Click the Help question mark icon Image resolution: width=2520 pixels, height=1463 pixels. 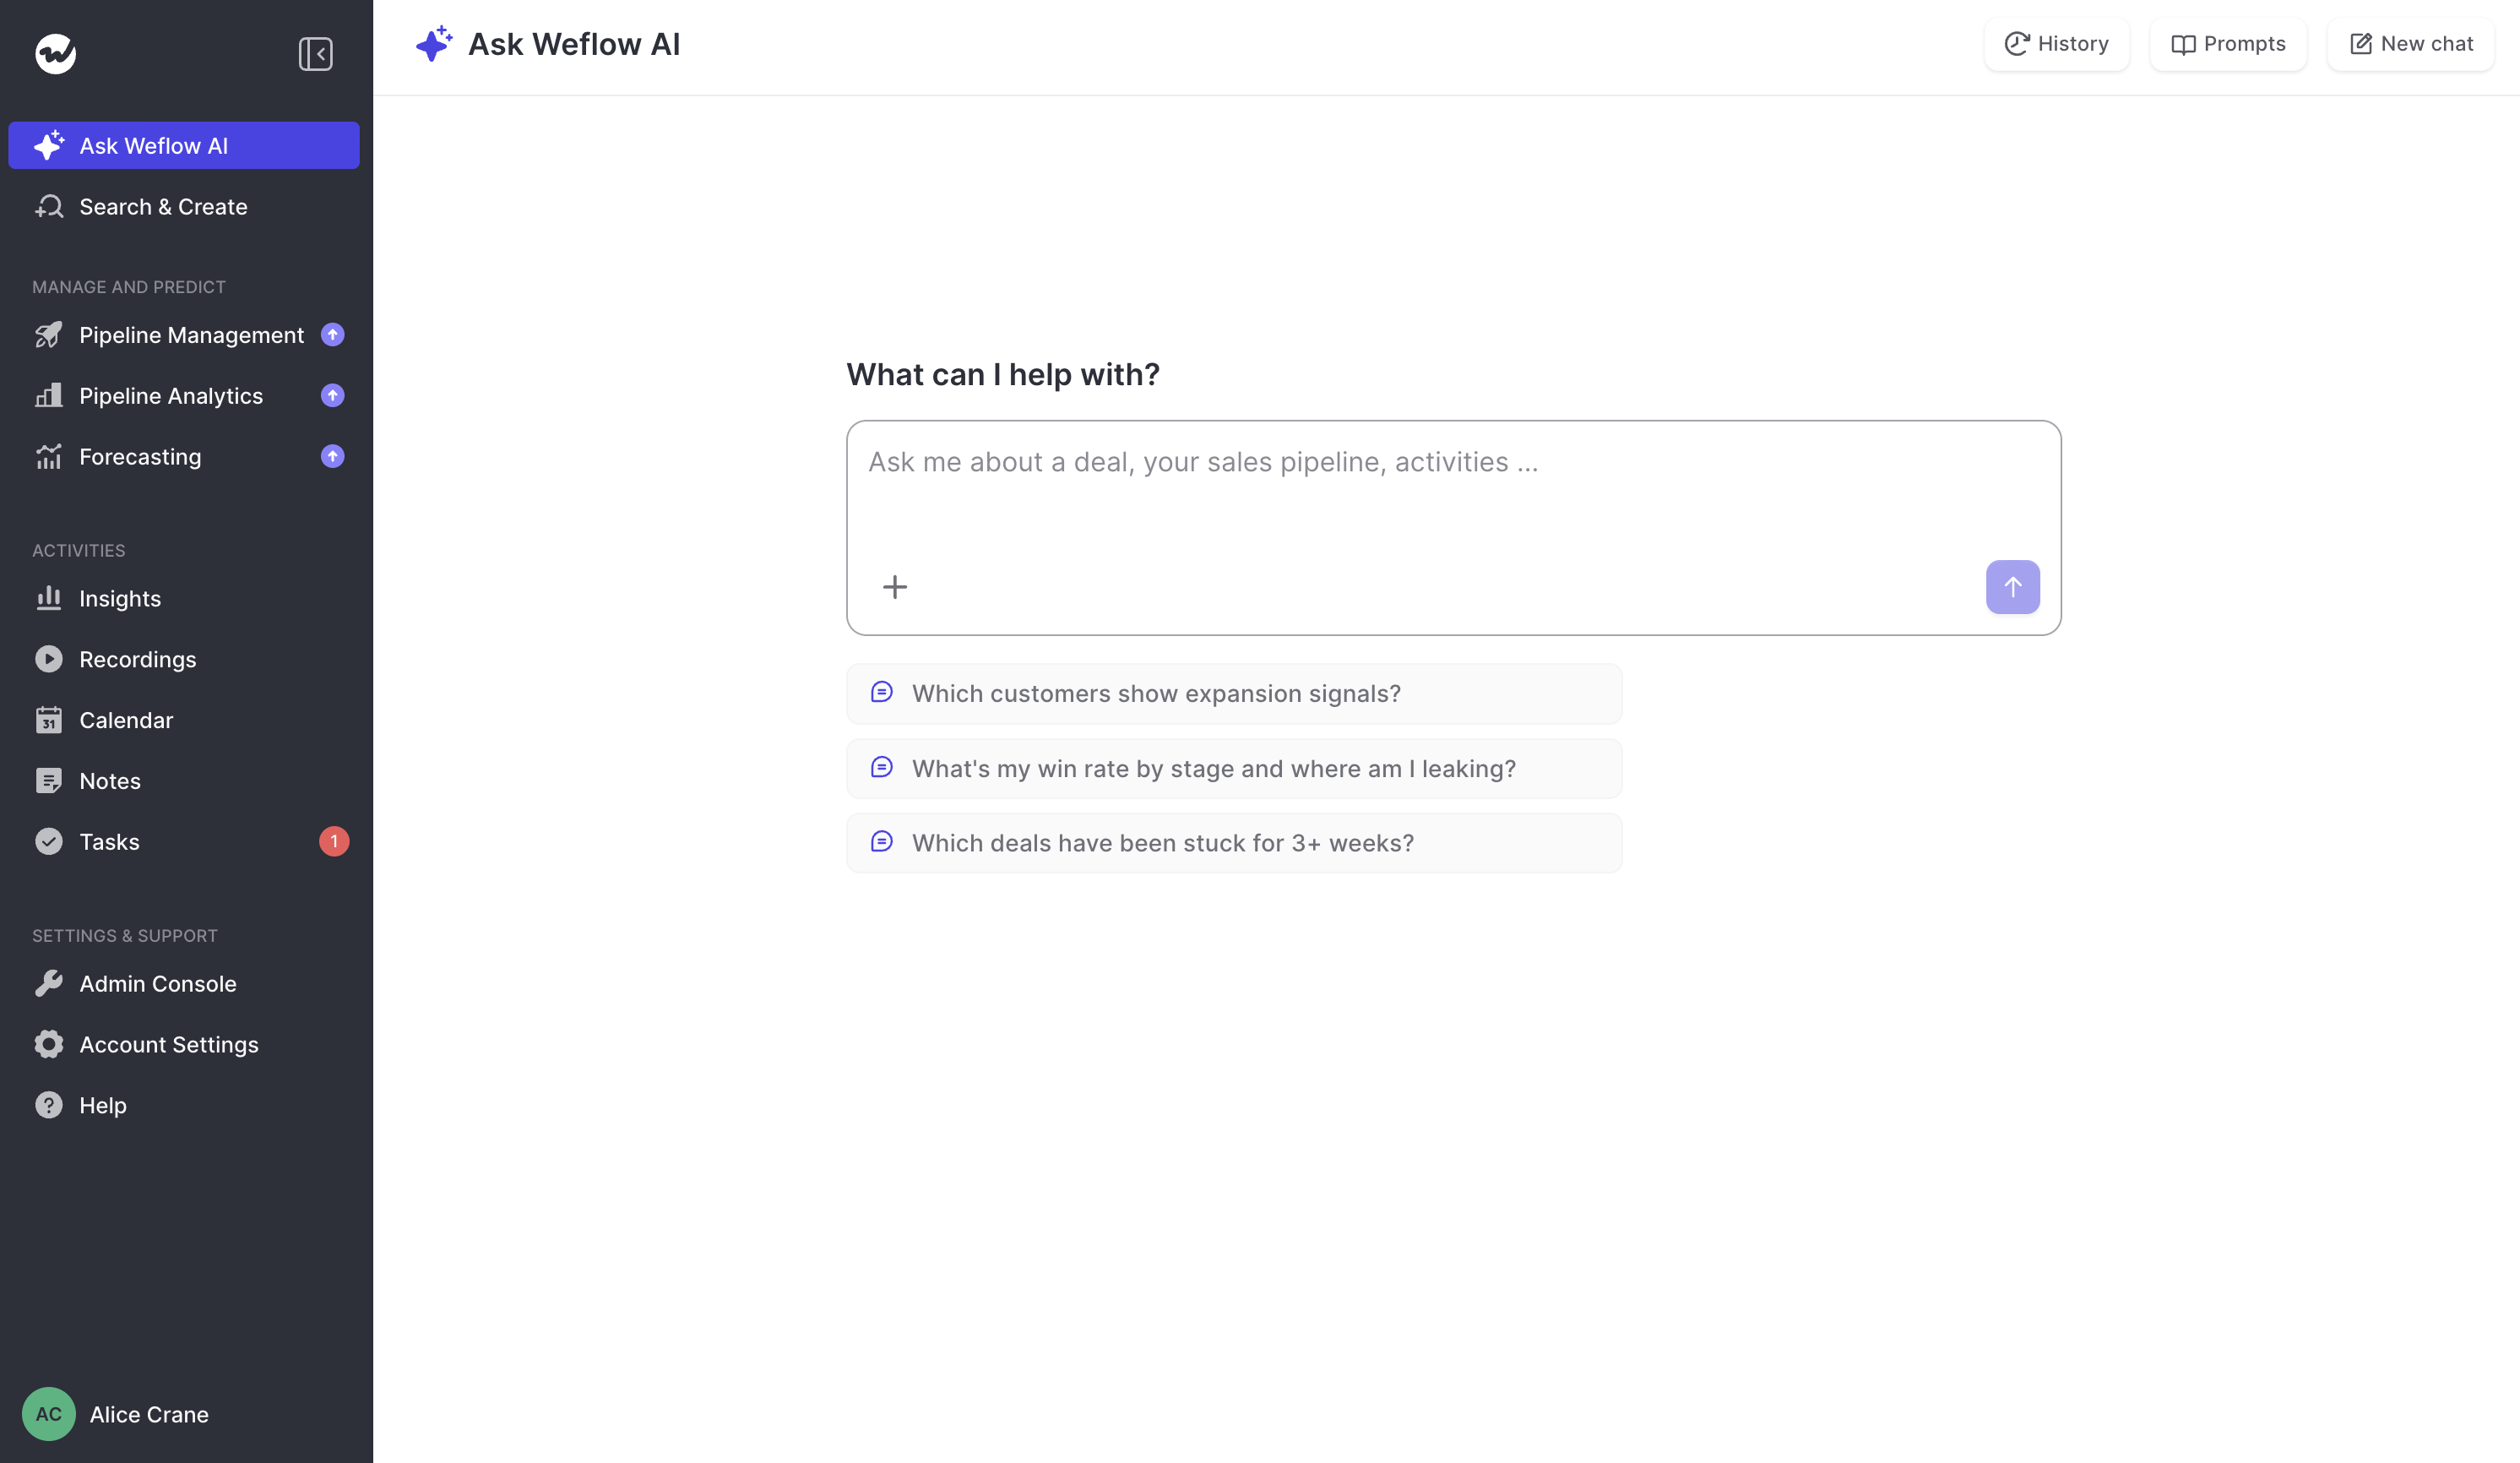click(49, 1106)
